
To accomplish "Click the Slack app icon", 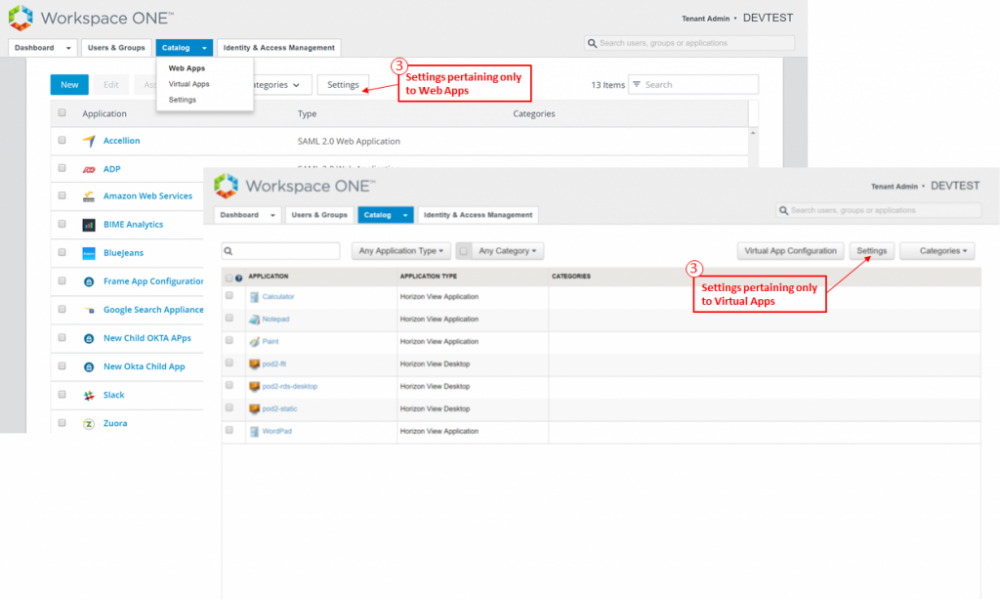I will [x=88, y=395].
